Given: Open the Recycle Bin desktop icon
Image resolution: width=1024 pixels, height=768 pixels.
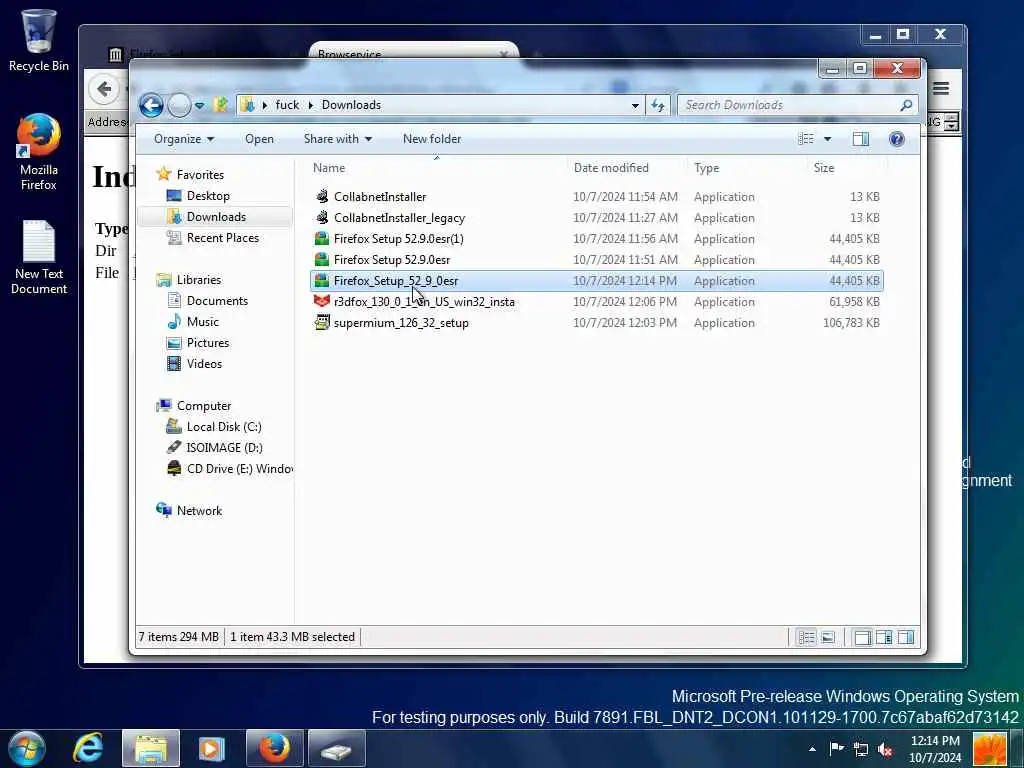Looking at the screenshot, I should tap(39, 40).
